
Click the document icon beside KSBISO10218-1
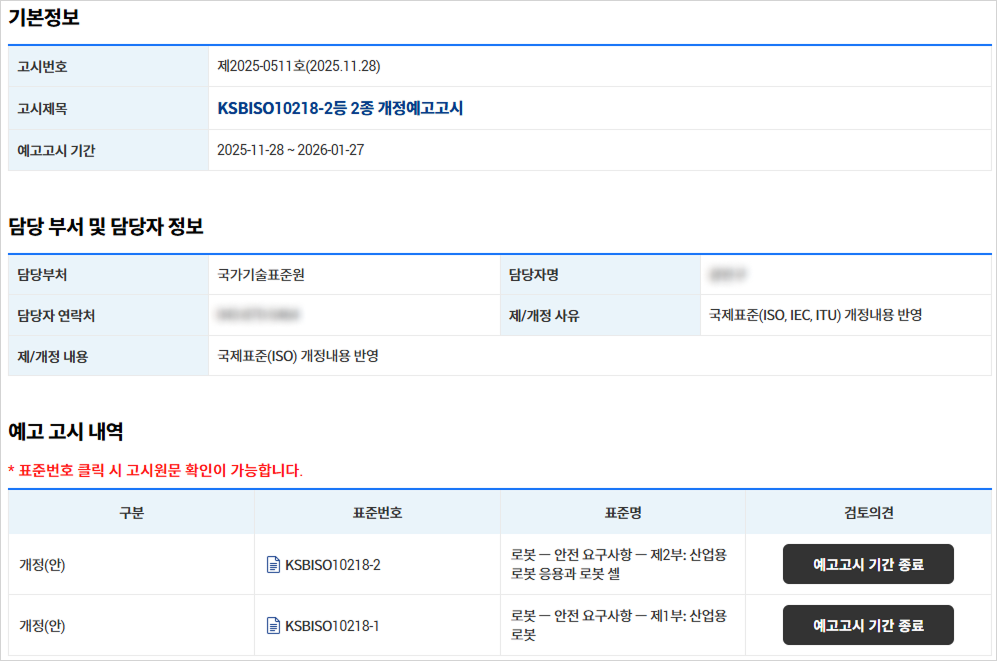pos(273,625)
